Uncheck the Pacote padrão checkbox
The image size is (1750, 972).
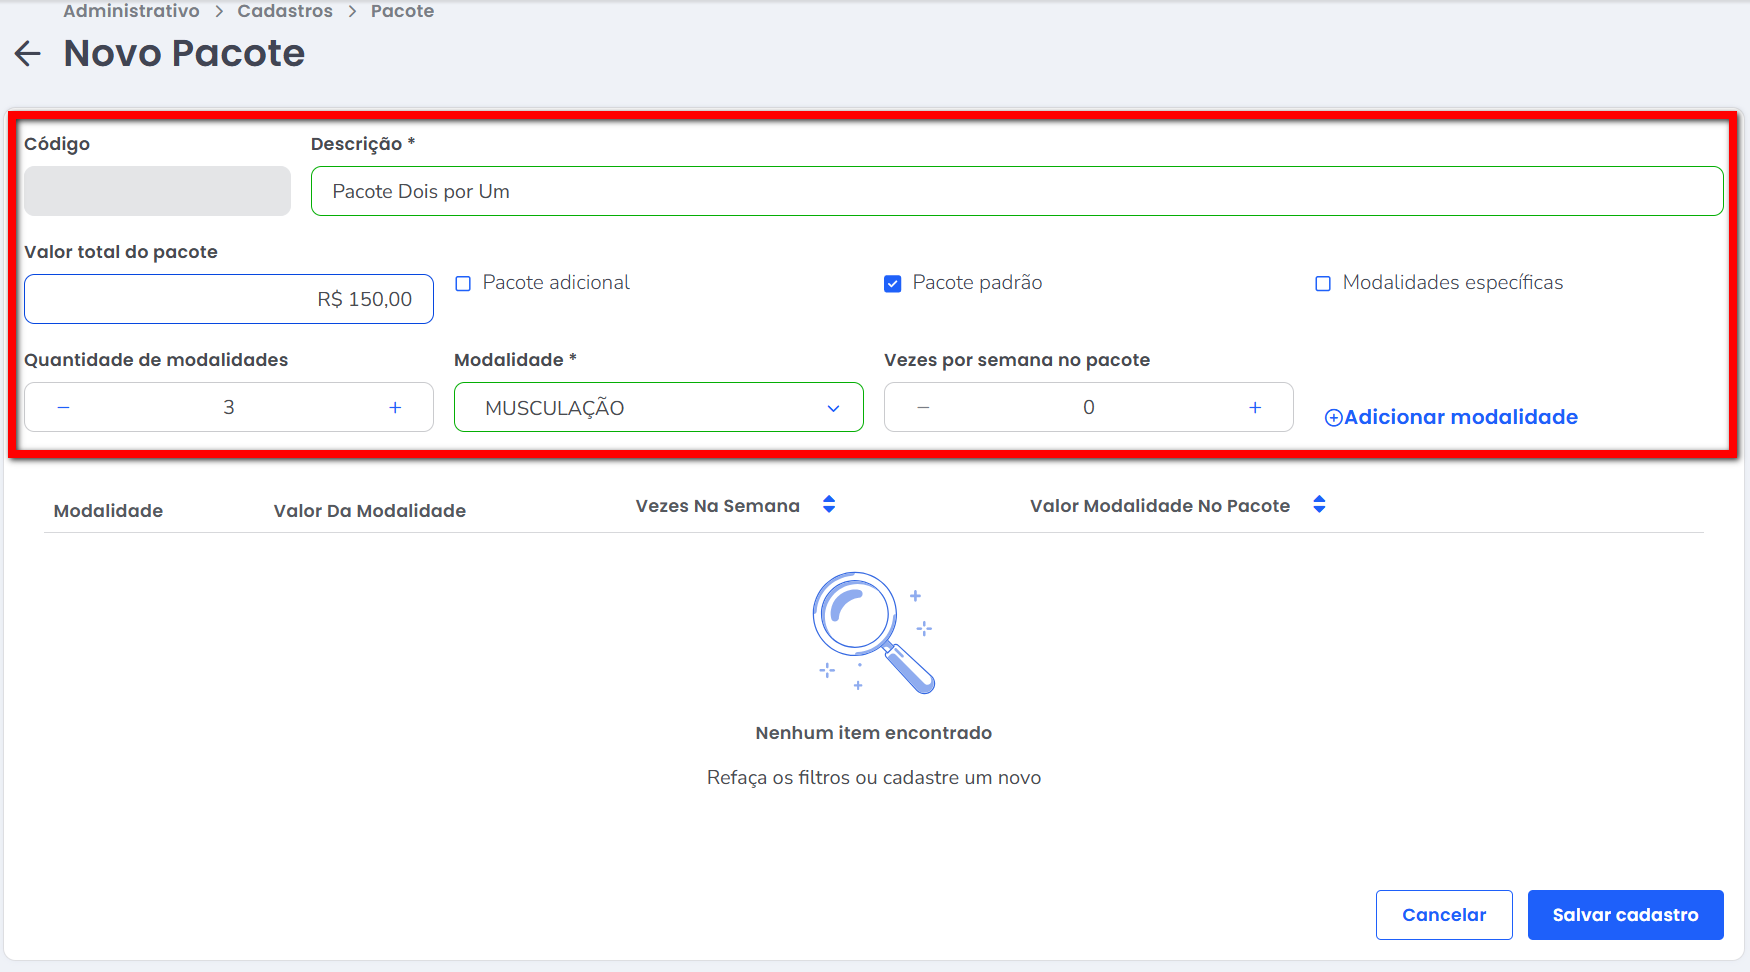(x=893, y=284)
